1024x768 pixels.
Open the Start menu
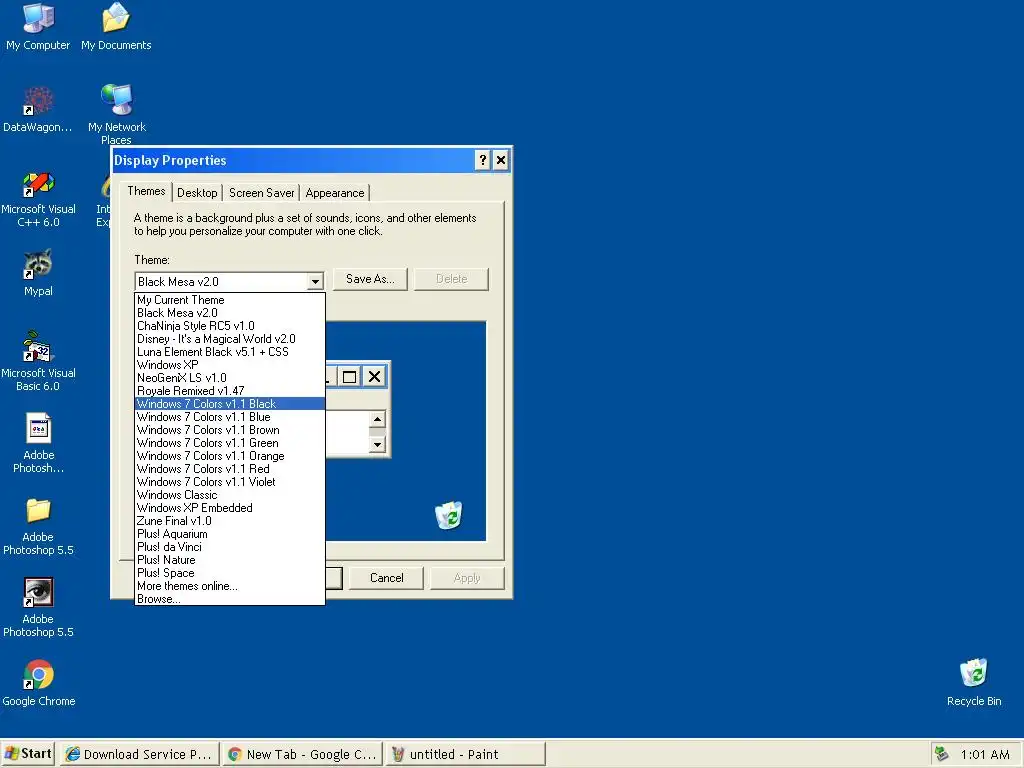click(x=27, y=754)
